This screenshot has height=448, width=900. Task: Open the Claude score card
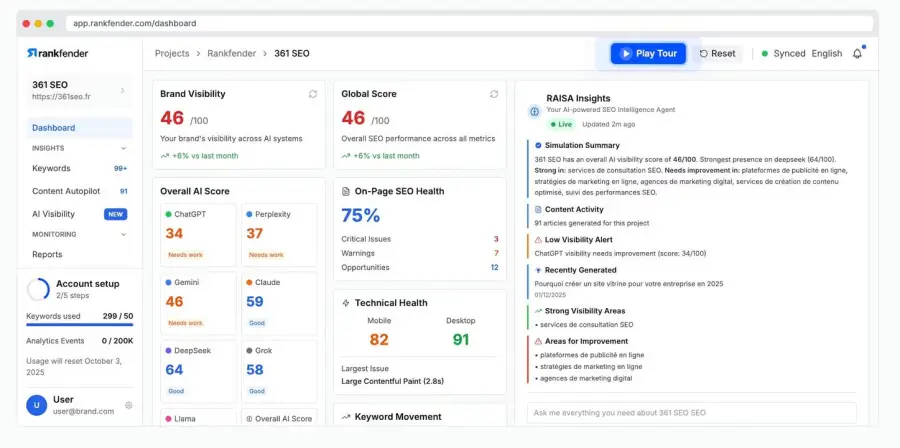coord(279,303)
